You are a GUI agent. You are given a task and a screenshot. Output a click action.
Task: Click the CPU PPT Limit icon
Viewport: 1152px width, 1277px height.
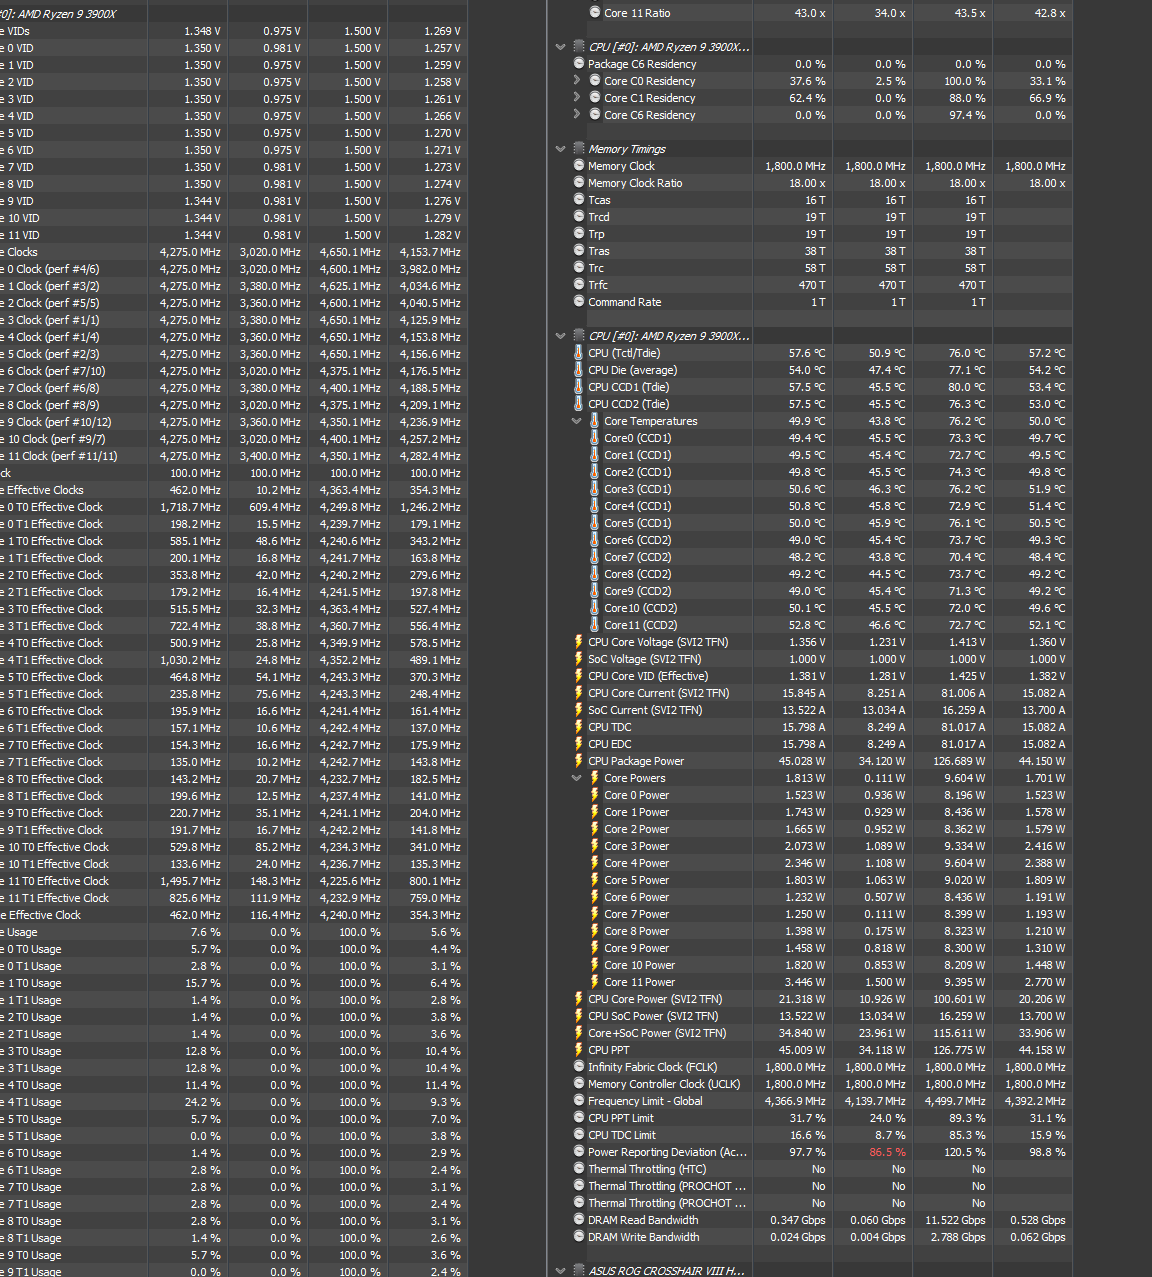[579, 1118]
